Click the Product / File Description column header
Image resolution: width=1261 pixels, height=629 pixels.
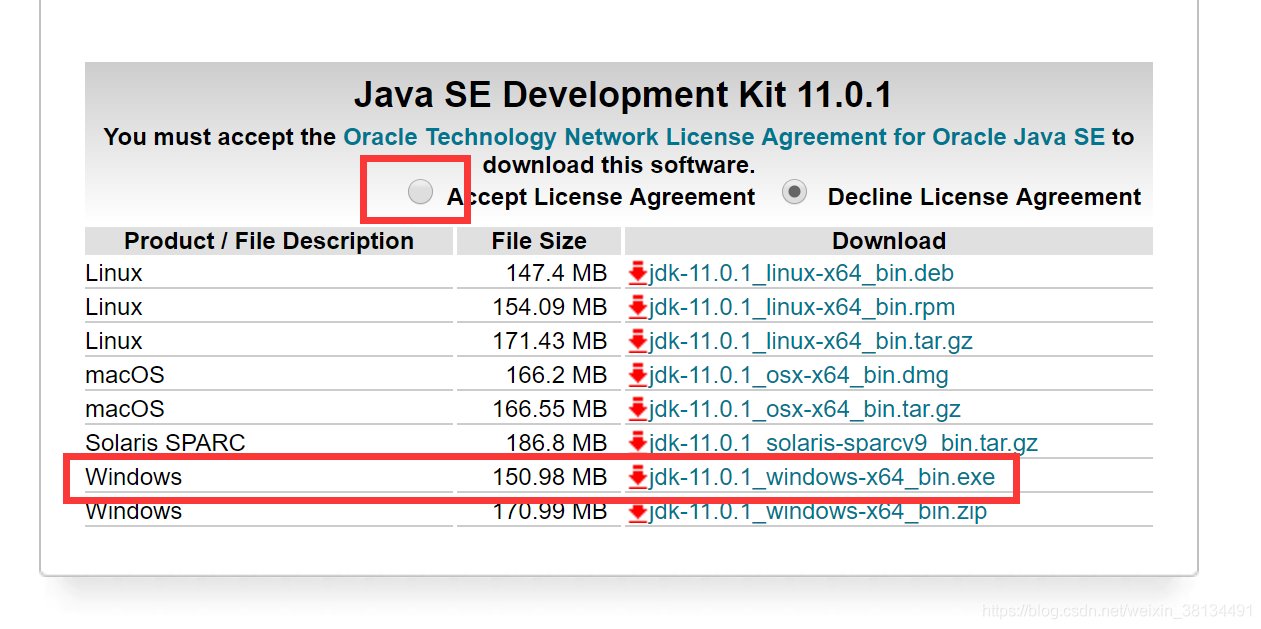tap(269, 241)
